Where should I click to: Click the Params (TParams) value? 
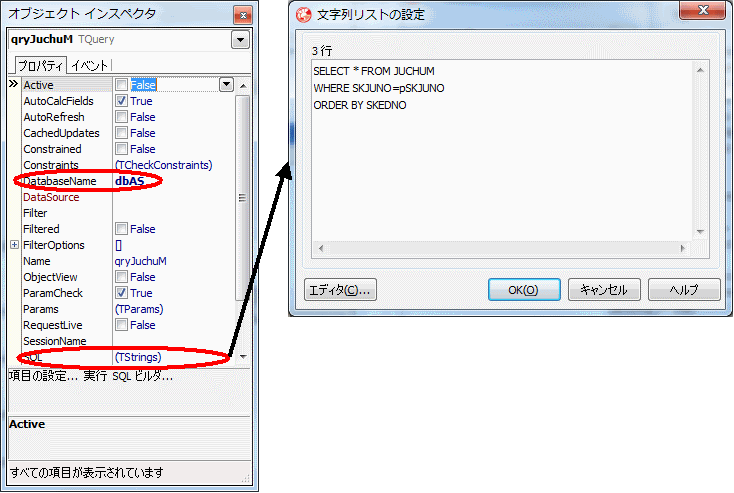(x=139, y=309)
